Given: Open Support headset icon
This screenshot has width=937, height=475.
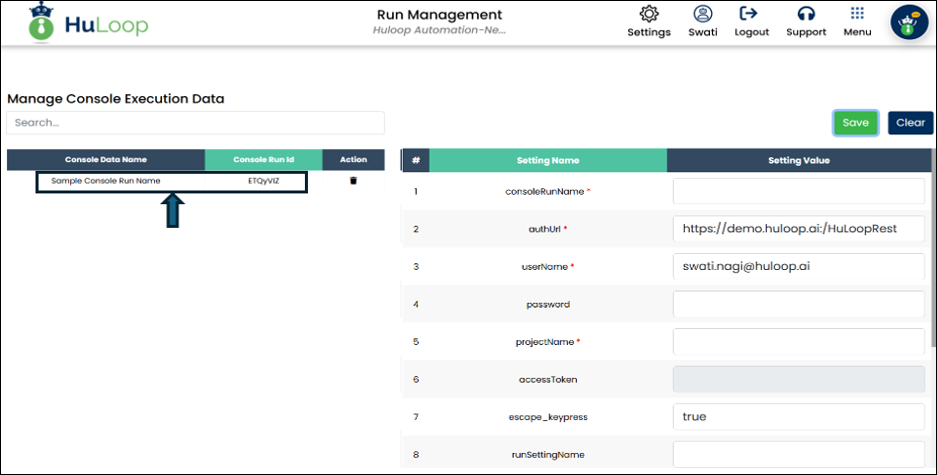Looking at the screenshot, I should pos(806,14).
